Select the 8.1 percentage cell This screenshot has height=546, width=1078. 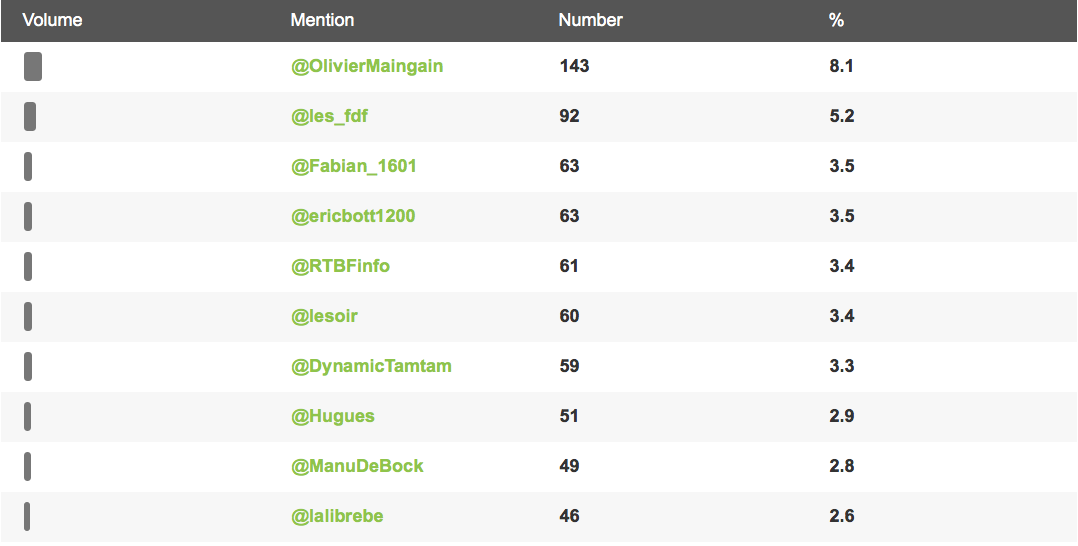(842, 66)
